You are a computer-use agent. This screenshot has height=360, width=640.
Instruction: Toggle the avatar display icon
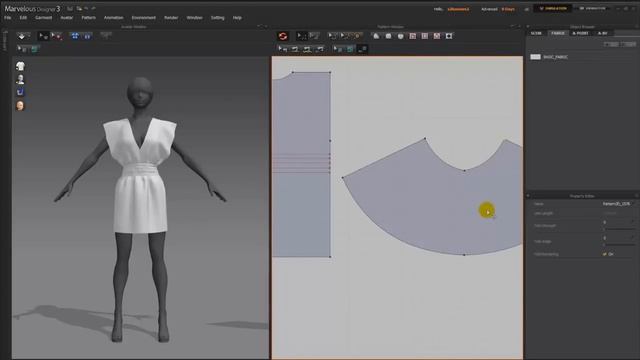pos(20,79)
